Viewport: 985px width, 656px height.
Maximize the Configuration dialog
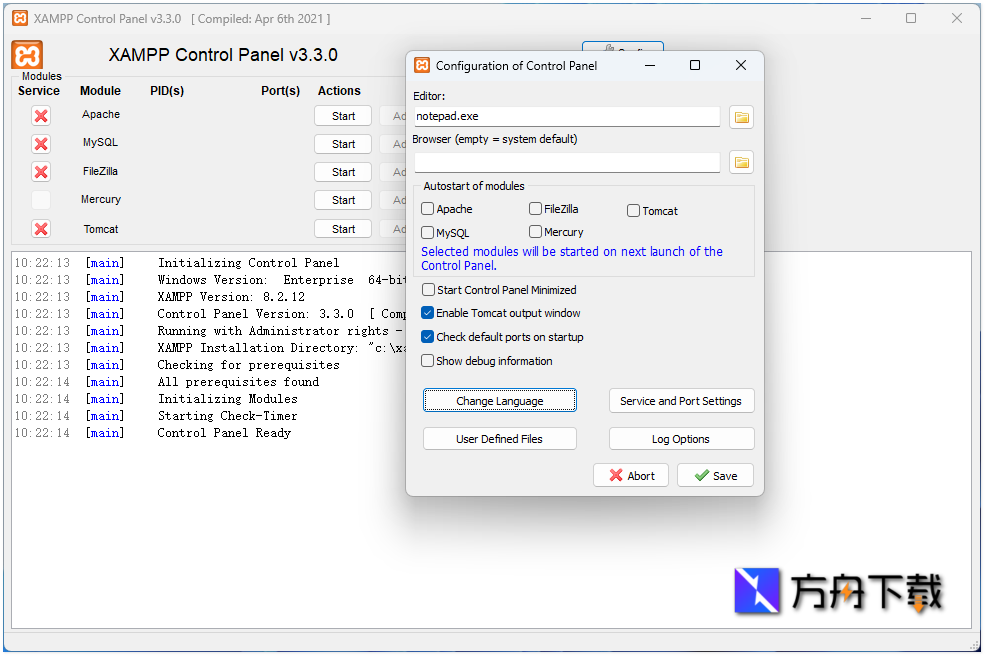[x=695, y=65]
